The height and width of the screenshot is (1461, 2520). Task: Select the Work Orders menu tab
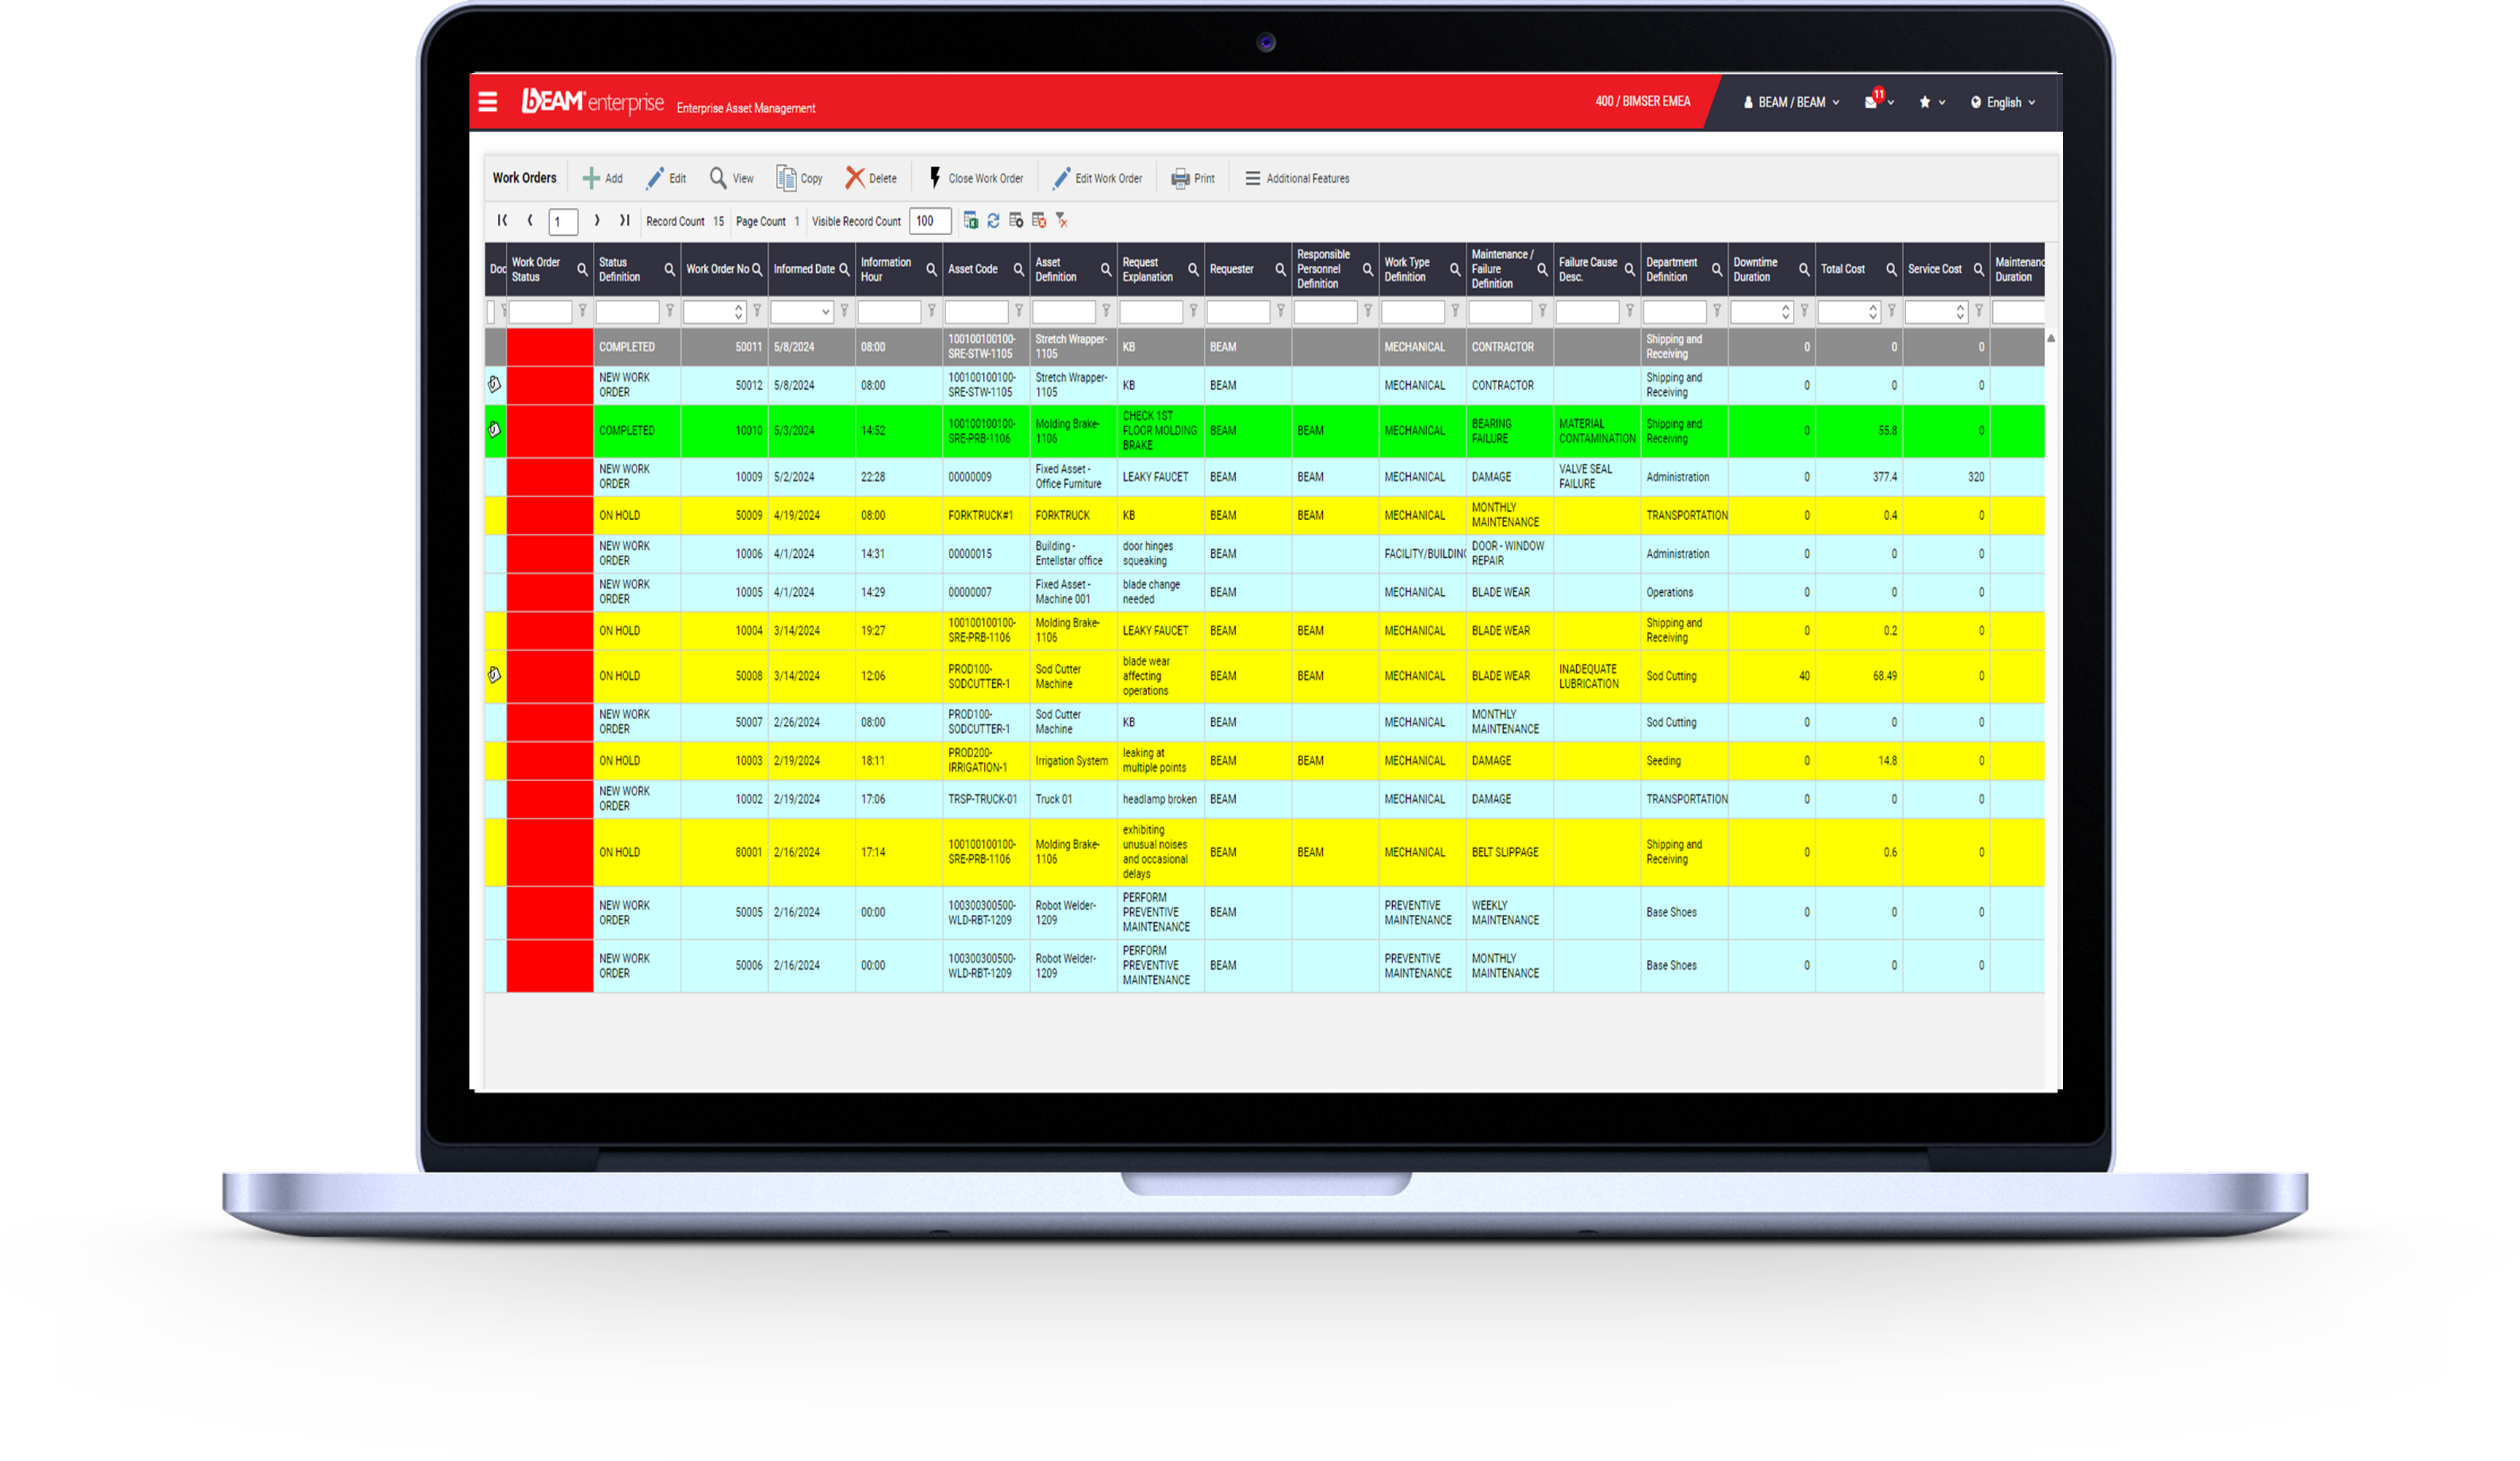(522, 177)
